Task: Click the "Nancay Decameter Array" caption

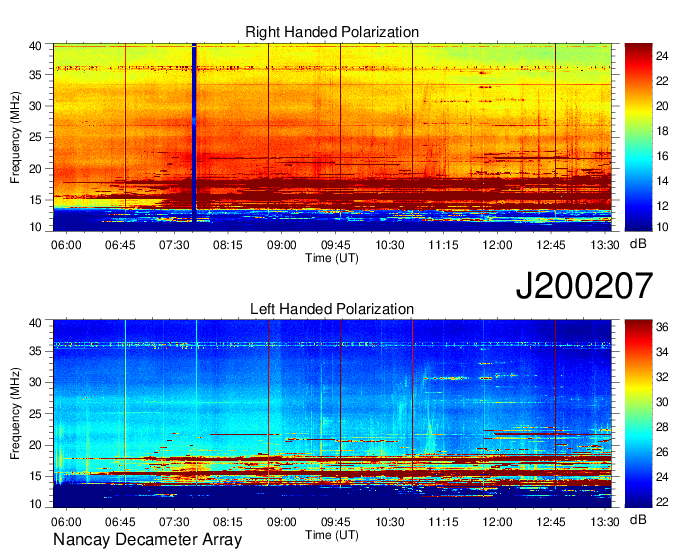Action: [x=147, y=539]
